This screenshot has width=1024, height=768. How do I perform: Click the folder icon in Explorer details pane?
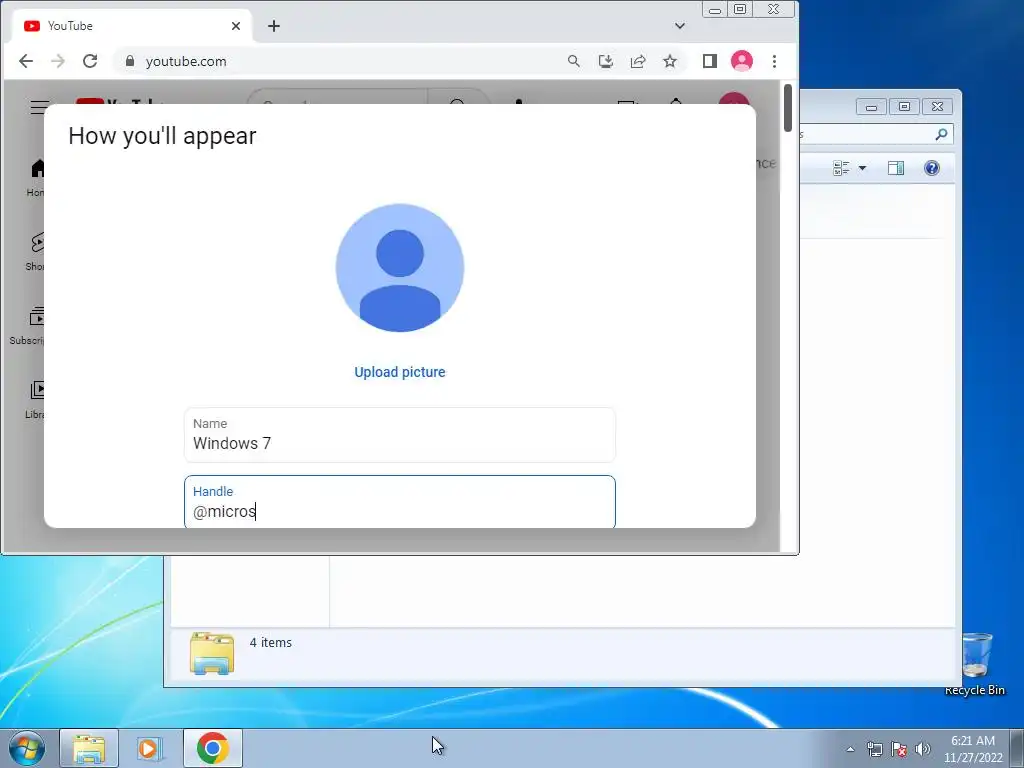(x=212, y=653)
